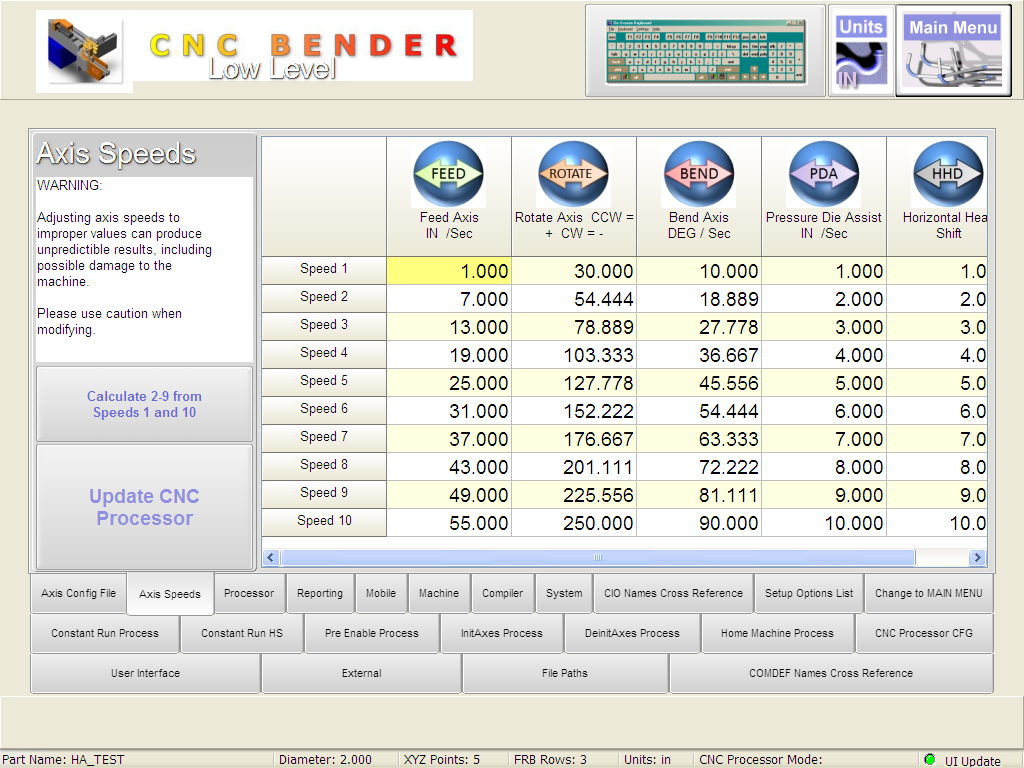Select the Speed 1 Feed Axis cell
Viewport: 1024px width, 768px height.
[x=449, y=271]
